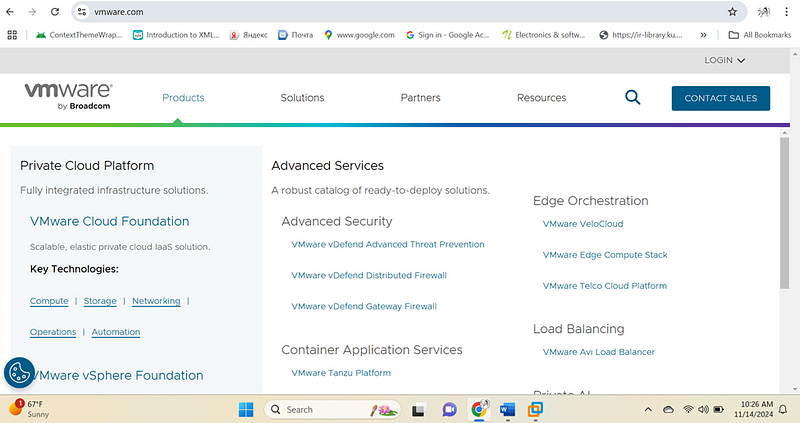Open Microsoft Word from taskbar
Viewport: 800px width, 423px height.
(x=508, y=409)
